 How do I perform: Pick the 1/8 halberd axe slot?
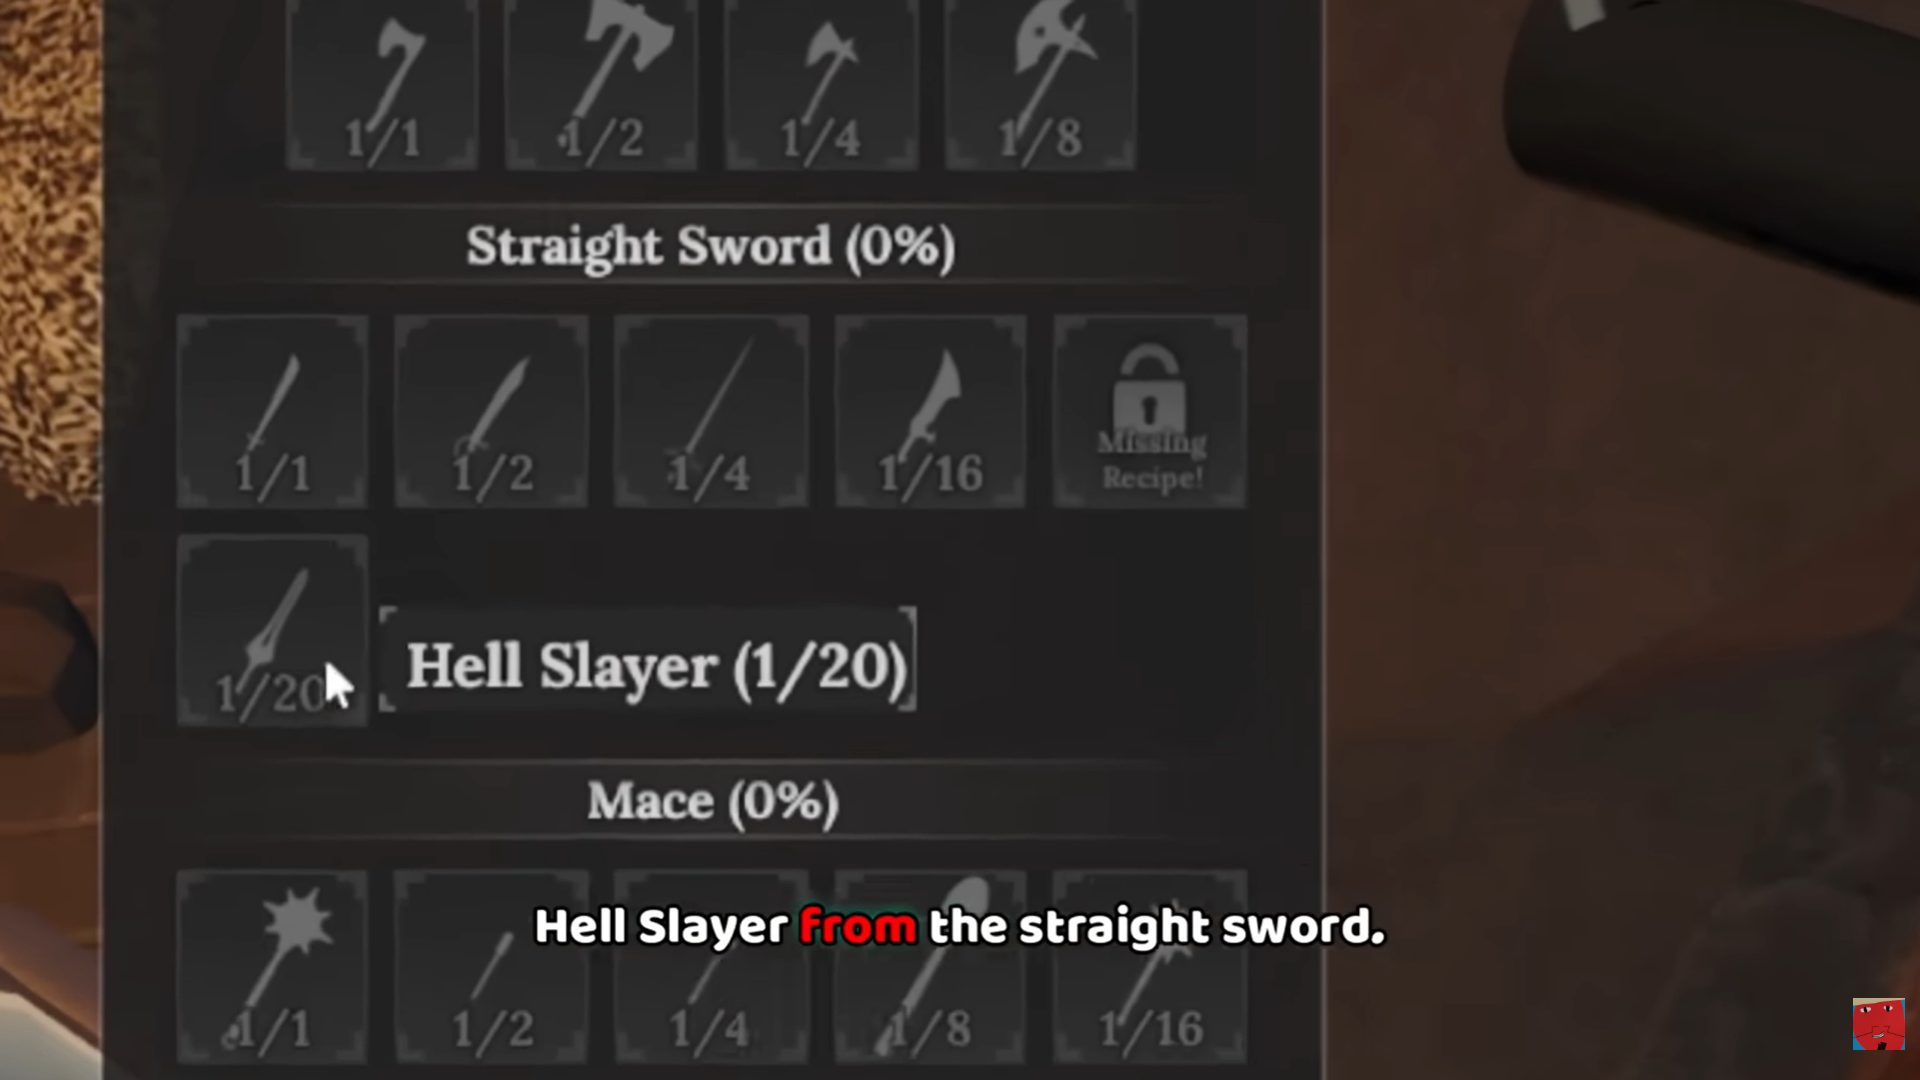(1040, 84)
